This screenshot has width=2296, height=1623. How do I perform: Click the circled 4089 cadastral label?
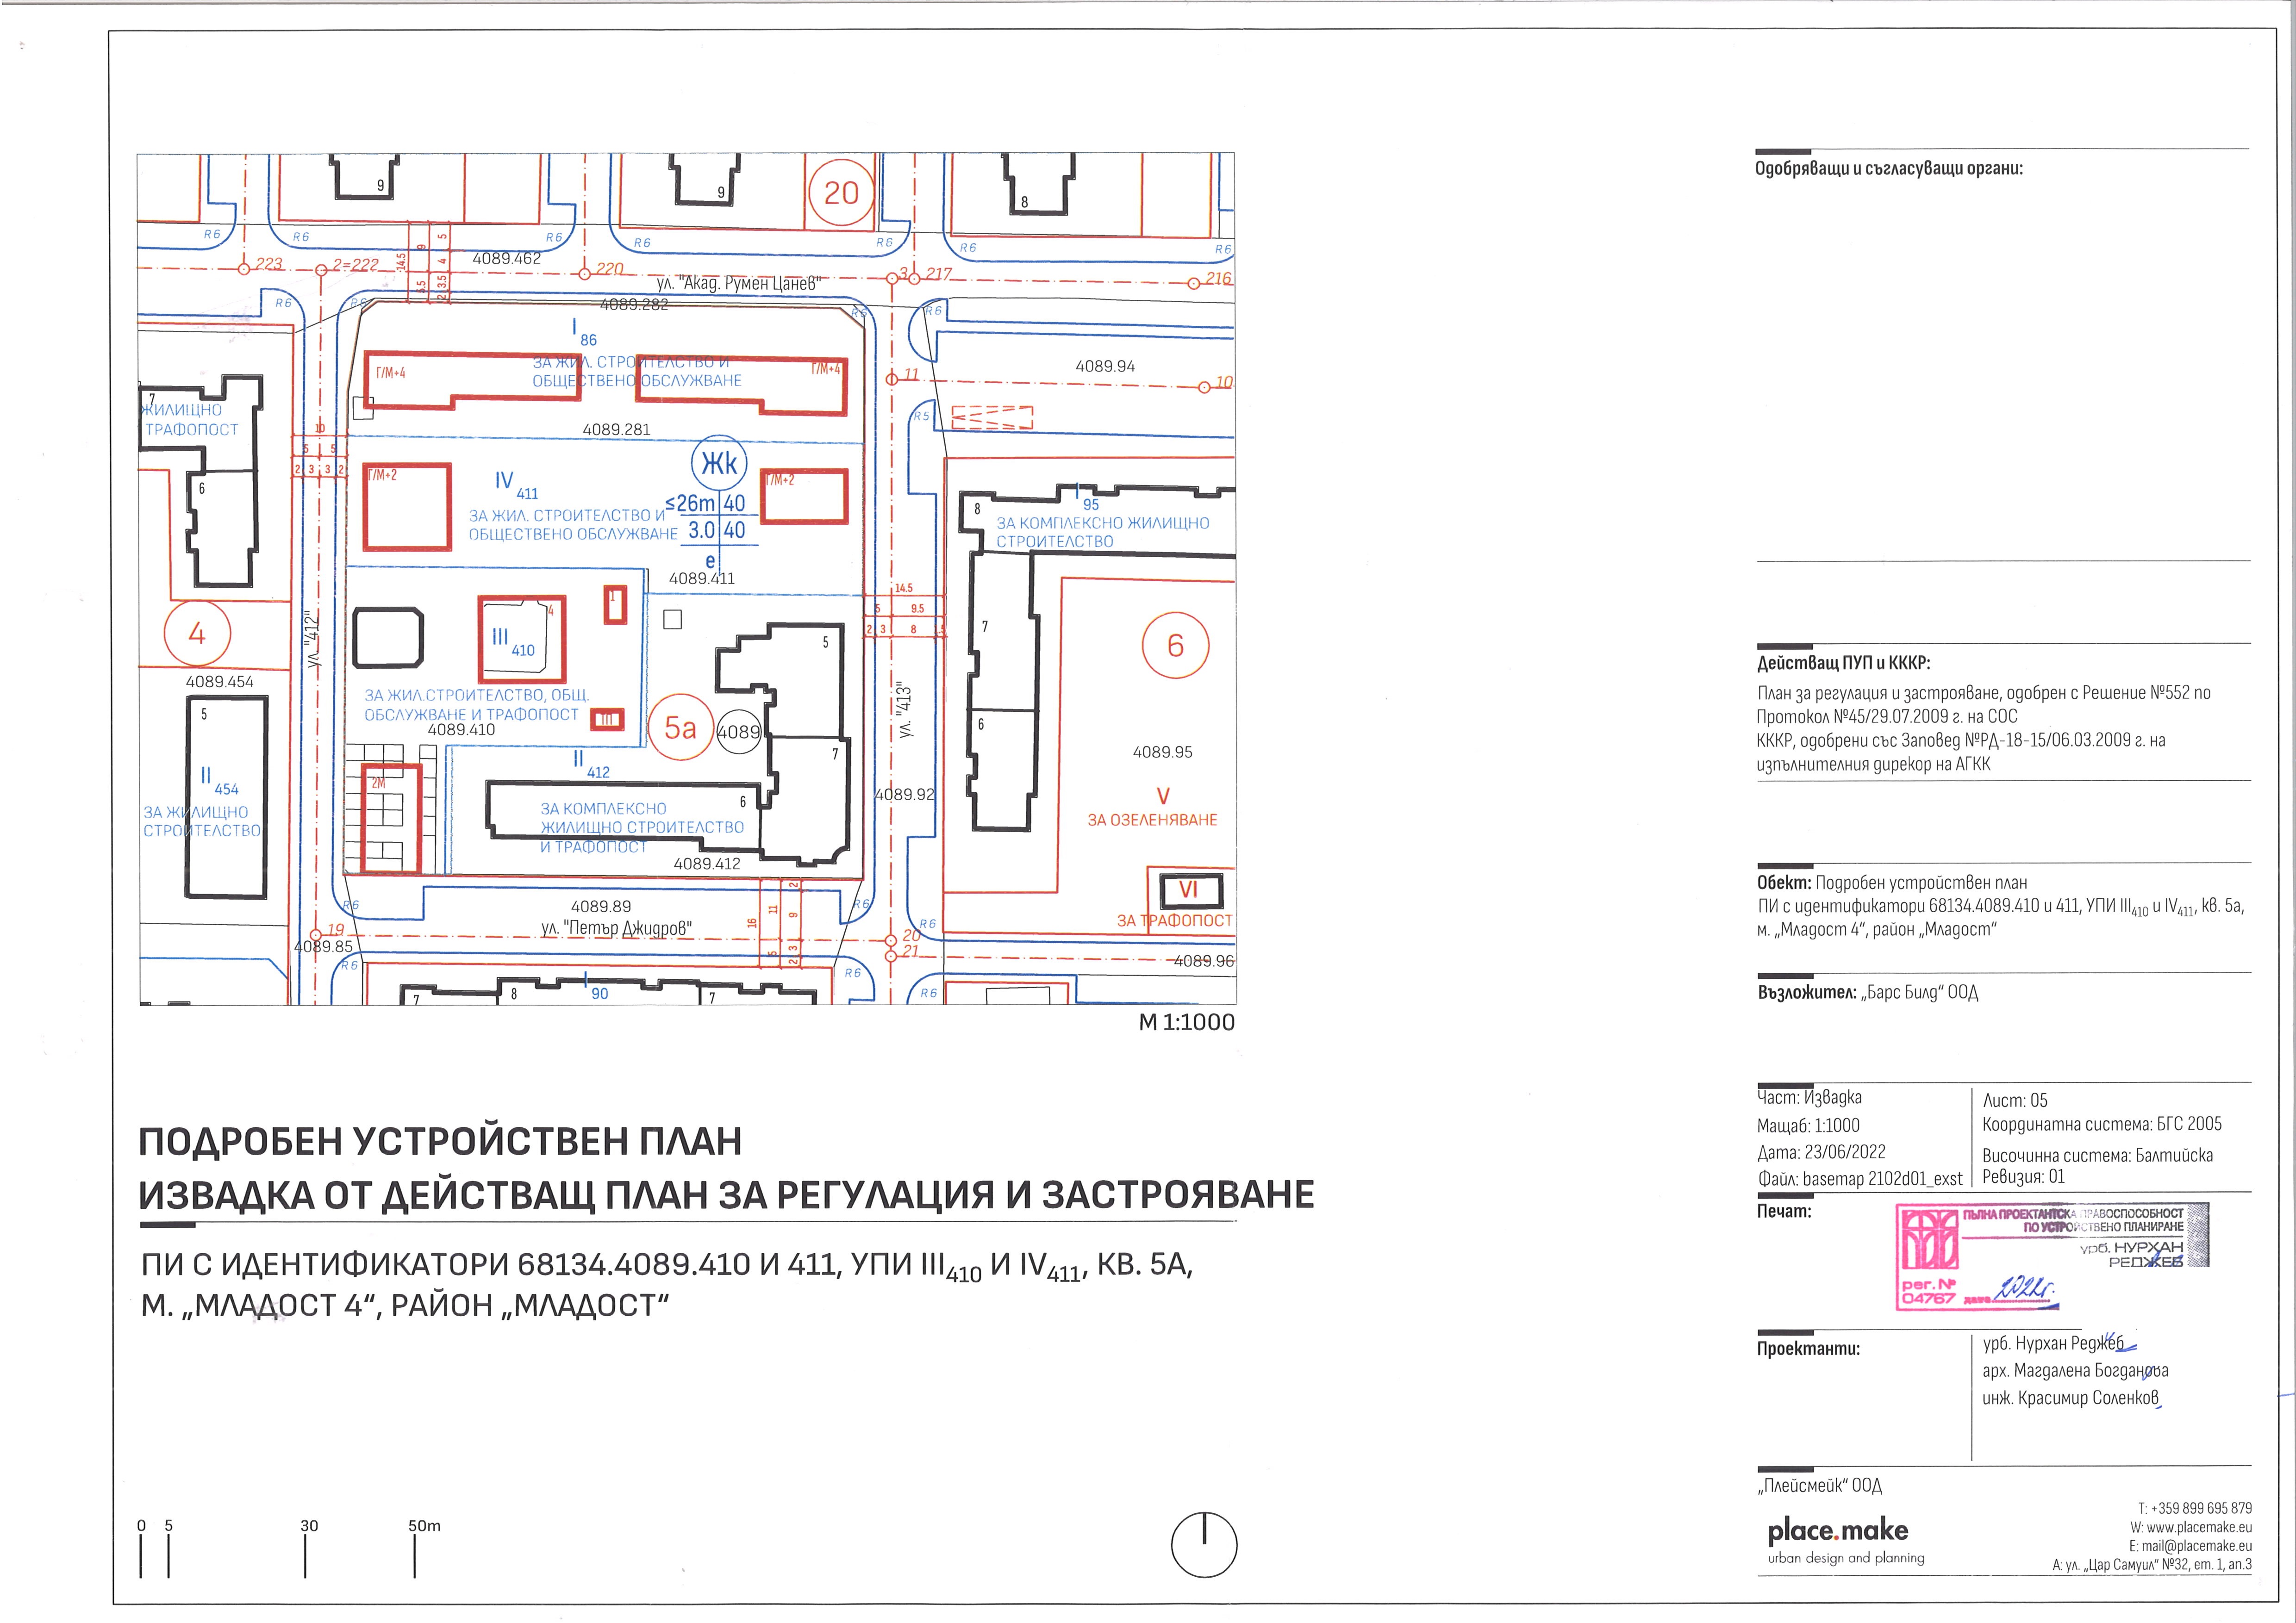pyautogui.click(x=738, y=733)
